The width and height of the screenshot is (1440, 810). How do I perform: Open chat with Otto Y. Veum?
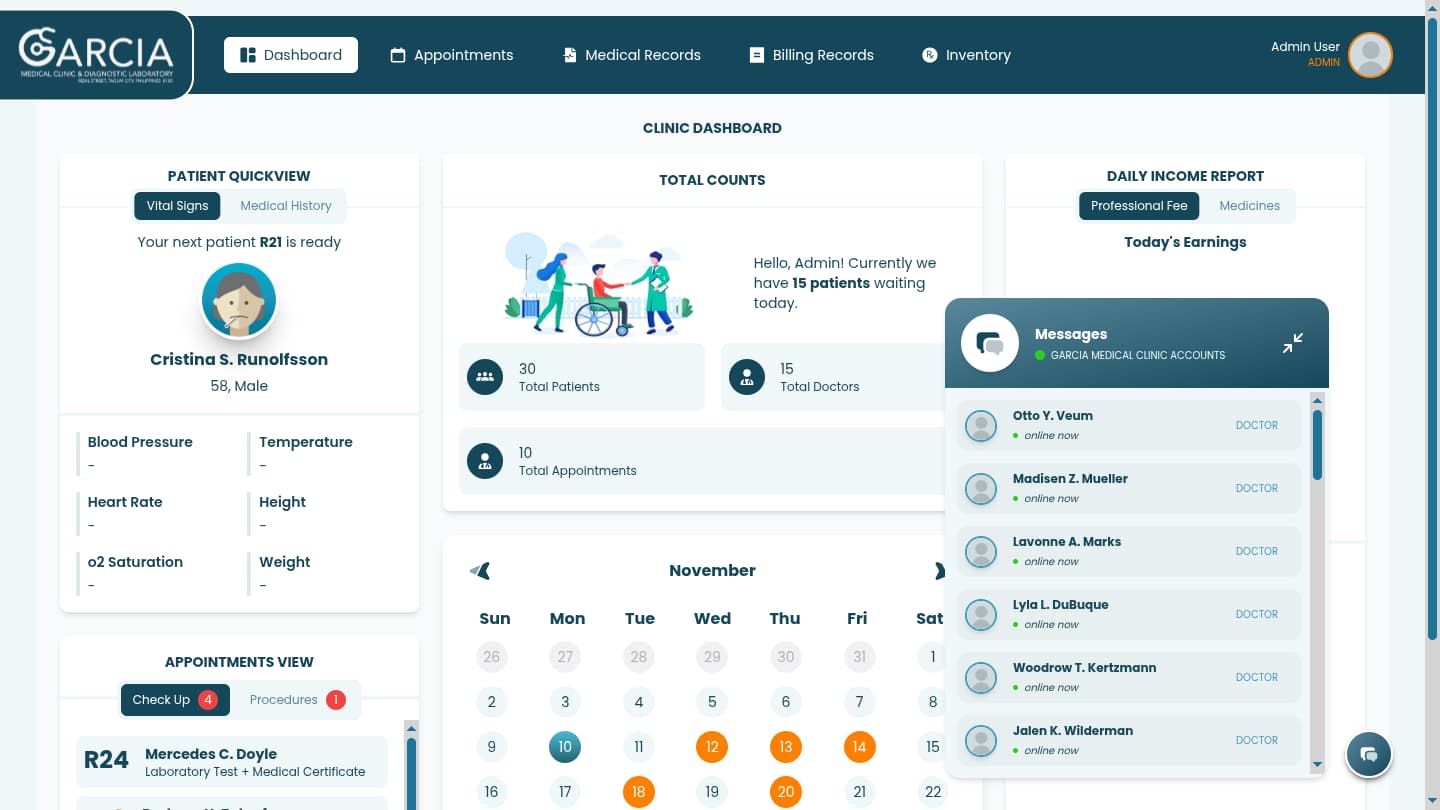tap(1129, 425)
